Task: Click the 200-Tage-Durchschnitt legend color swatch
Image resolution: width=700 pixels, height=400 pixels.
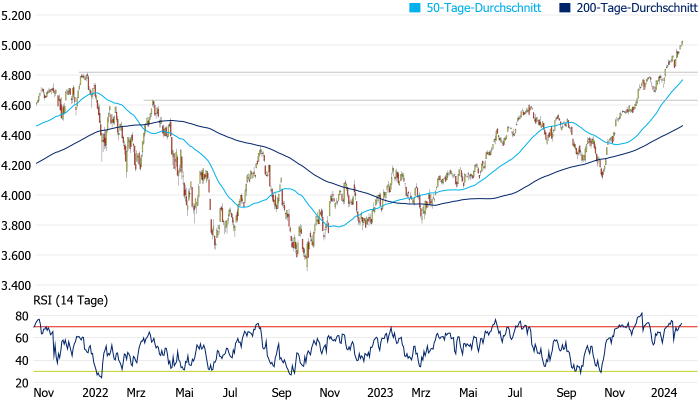Action: click(565, 8)
